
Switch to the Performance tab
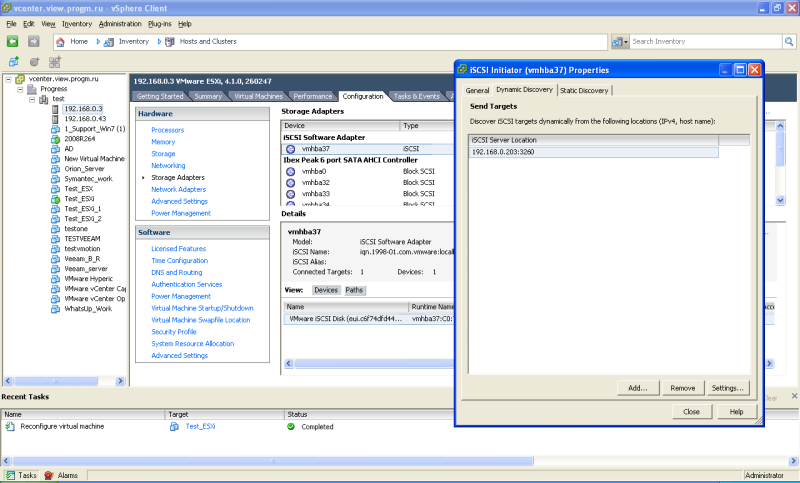pos(313,96)
